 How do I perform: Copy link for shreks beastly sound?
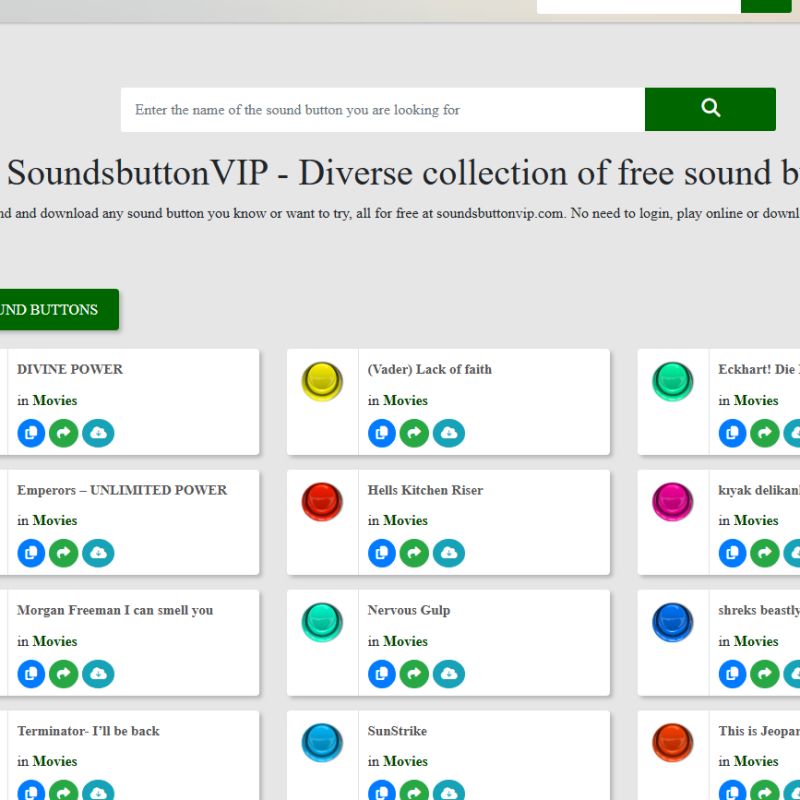click(732, 674)
